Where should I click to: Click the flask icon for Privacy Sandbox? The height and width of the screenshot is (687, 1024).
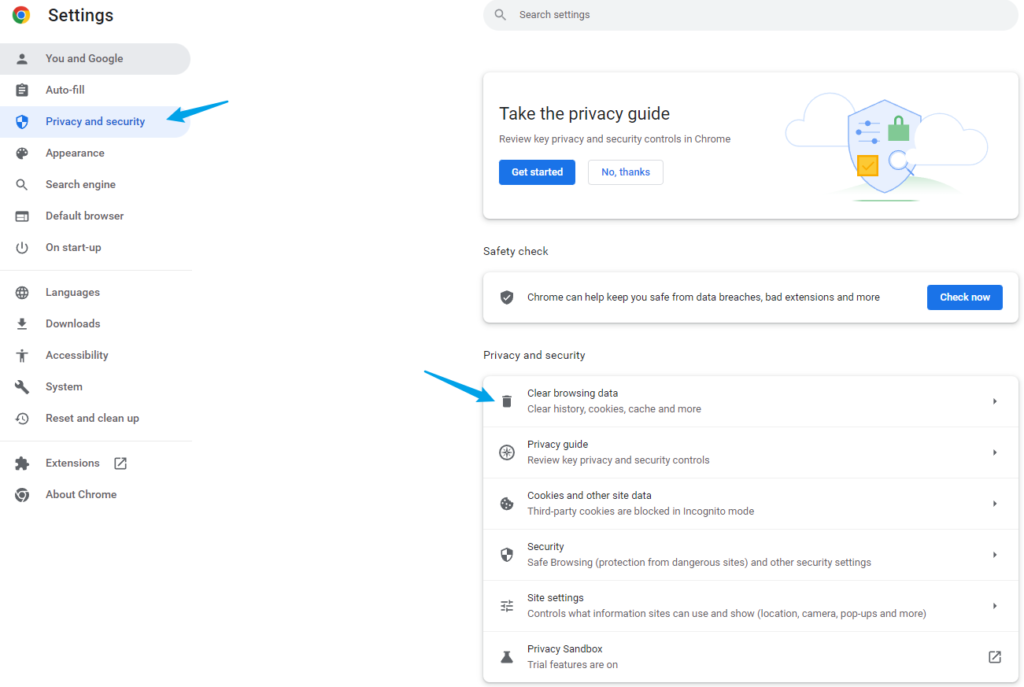507,657
